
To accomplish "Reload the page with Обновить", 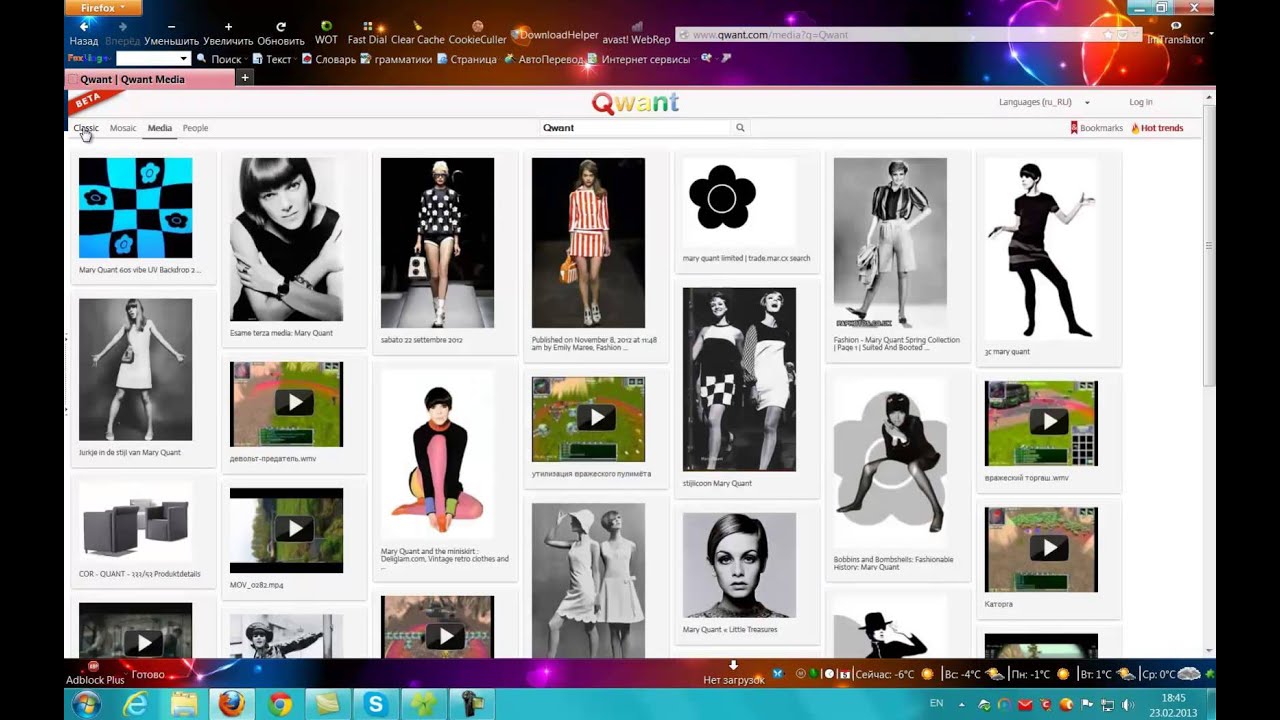I will click(281, 33).
